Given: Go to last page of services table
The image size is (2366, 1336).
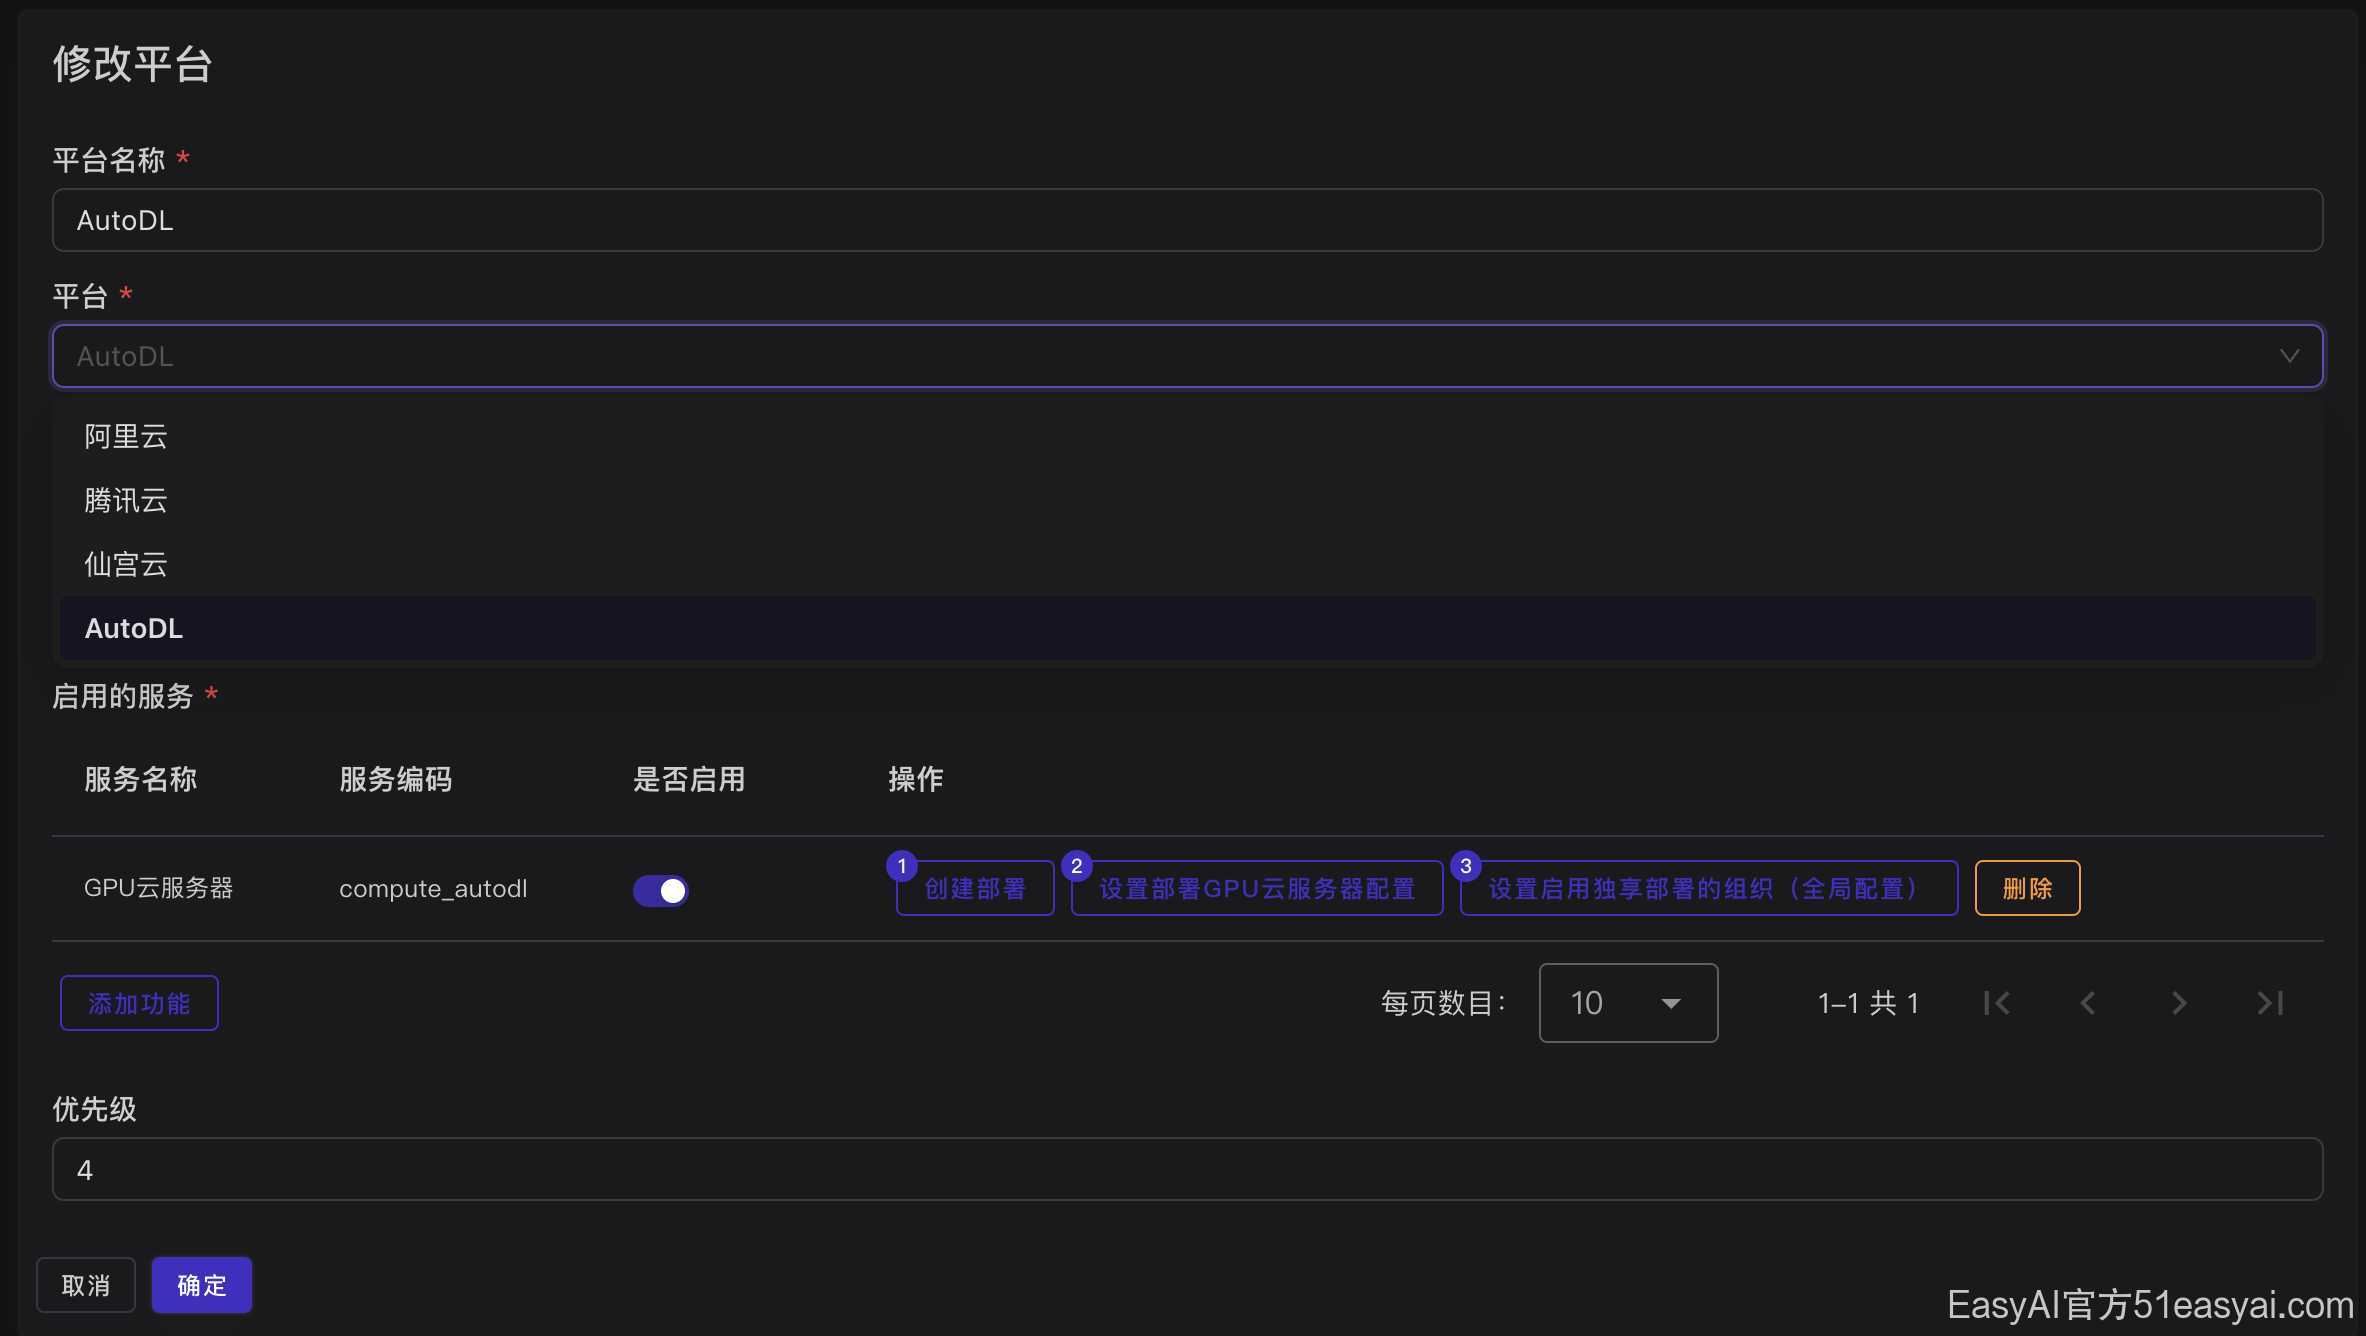Looking at the screenshot, I should coord(2271,1003).
